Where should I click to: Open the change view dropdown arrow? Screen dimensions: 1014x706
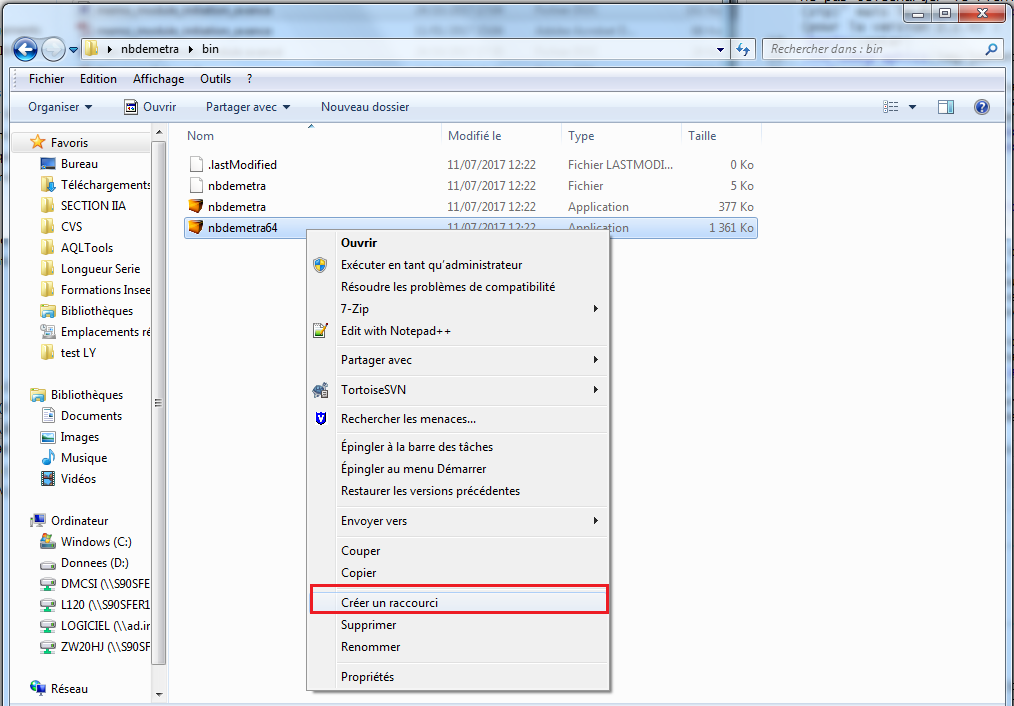[912, 107]
